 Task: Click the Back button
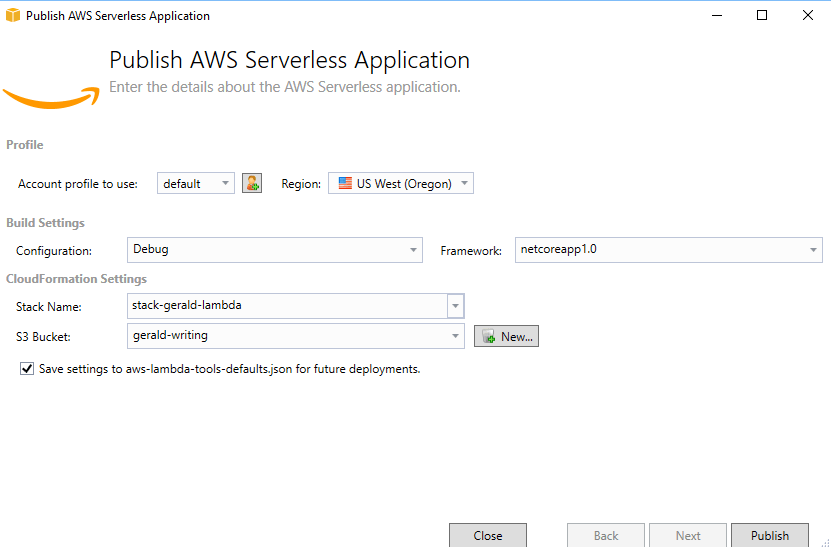[606, 535]
